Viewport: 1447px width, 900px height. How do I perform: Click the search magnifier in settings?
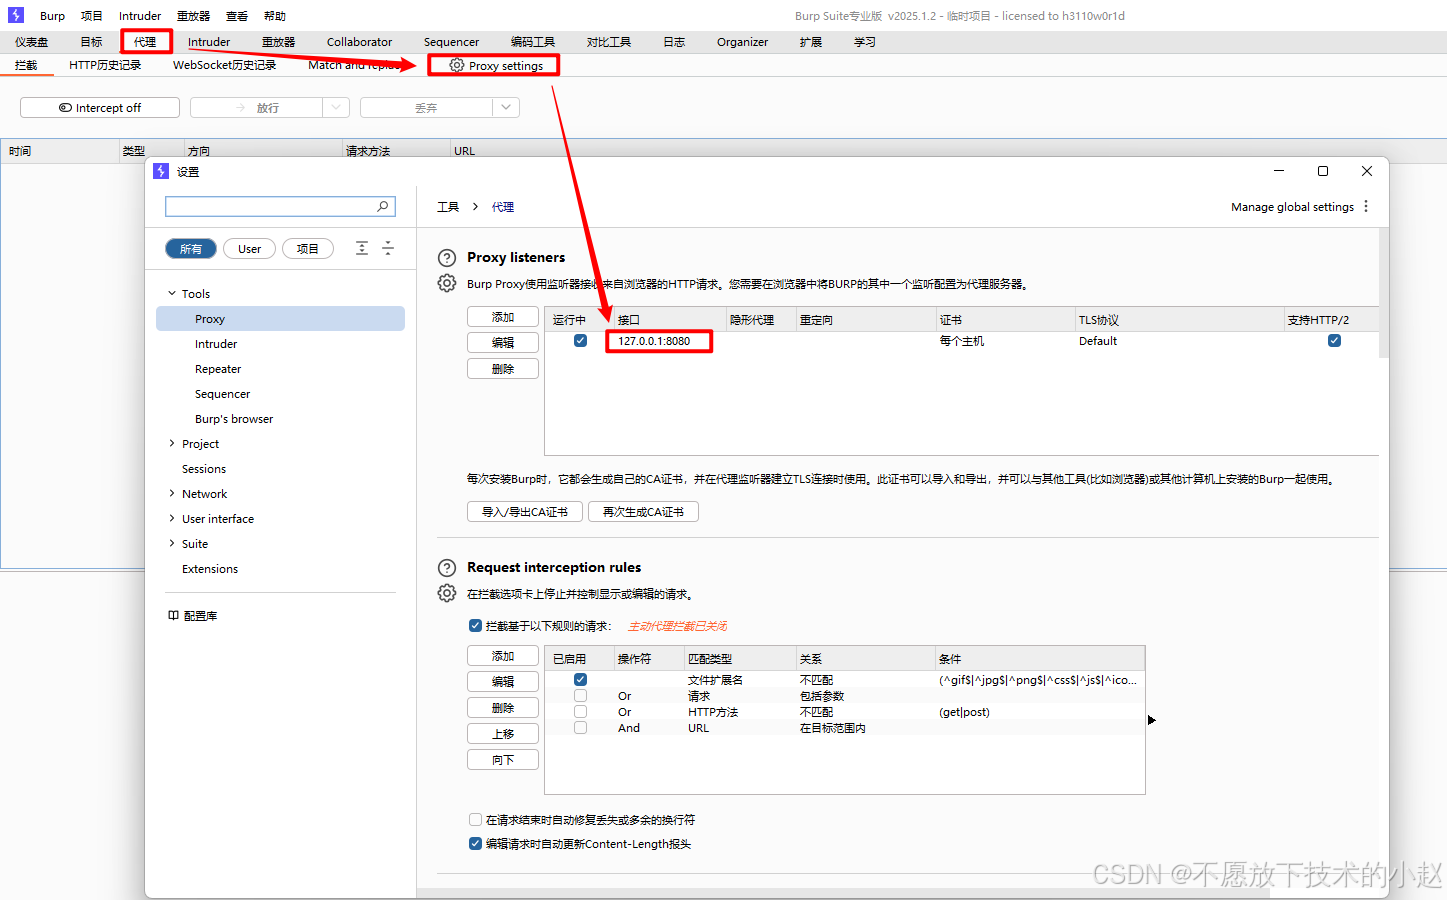(382, 206)
